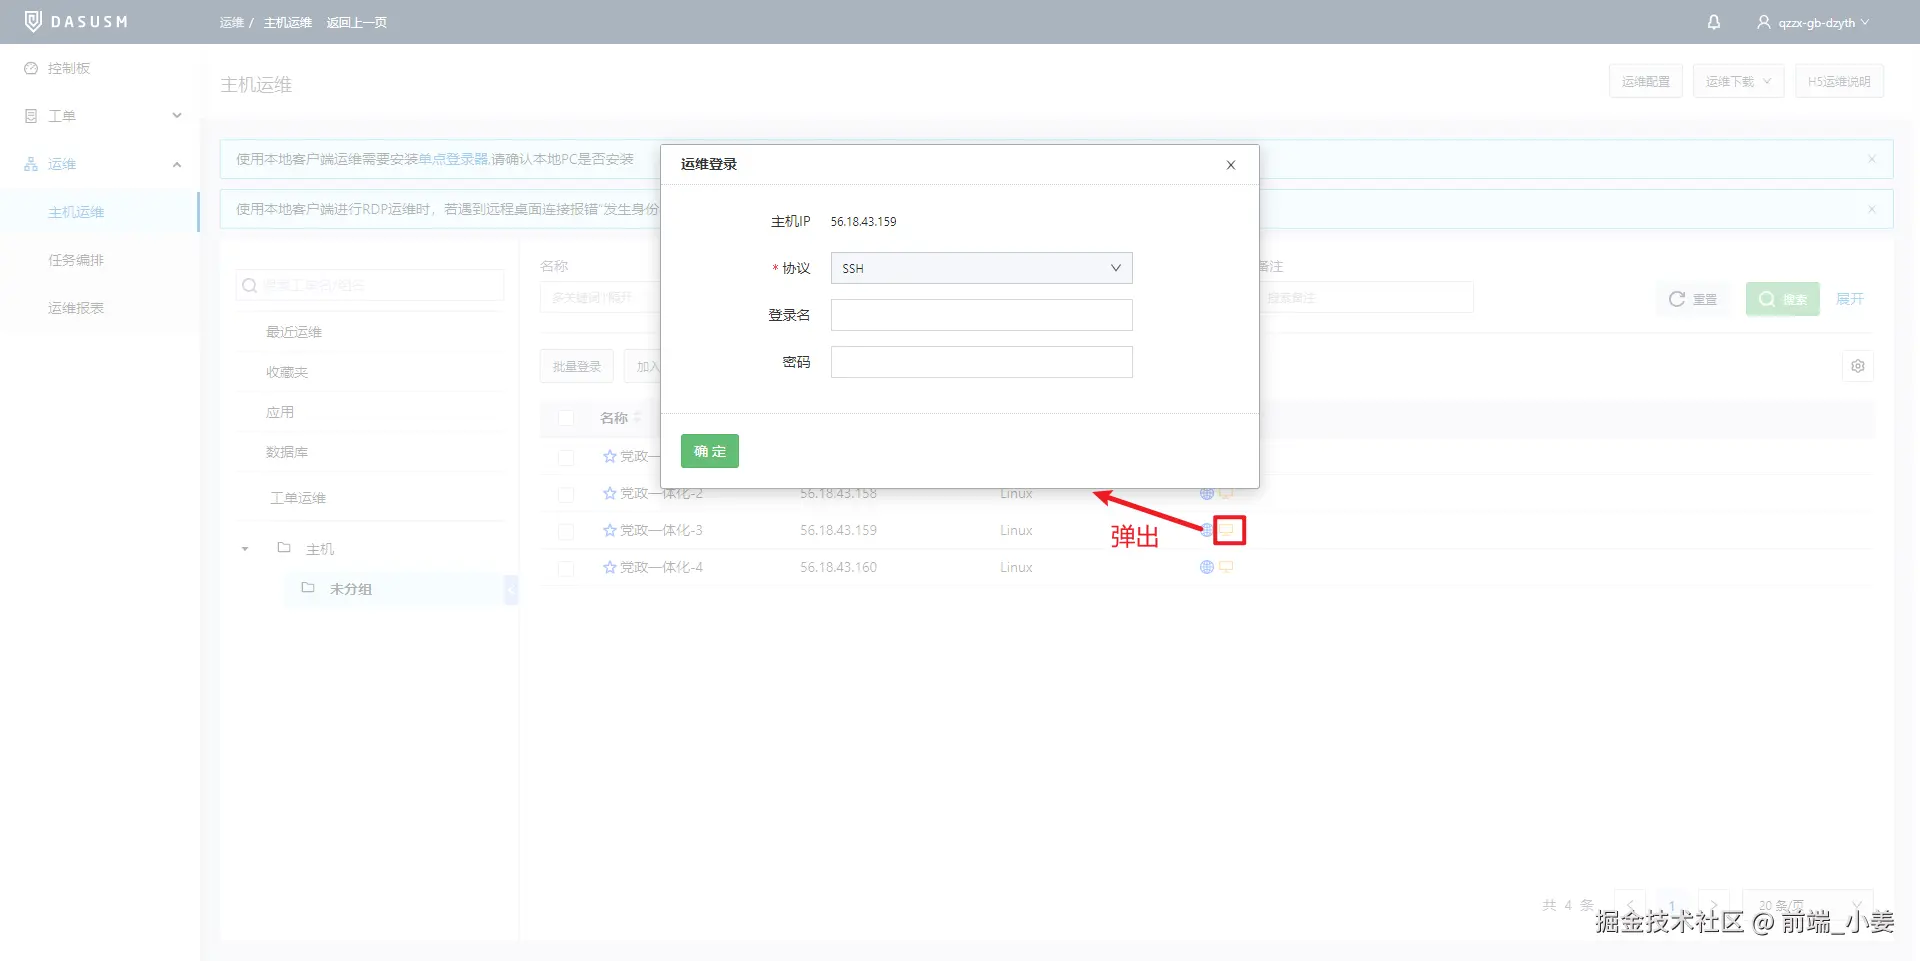The image size is (1920, 961).
Task: Select 工单运维 in the tree panel
Action: coord(298,498)
